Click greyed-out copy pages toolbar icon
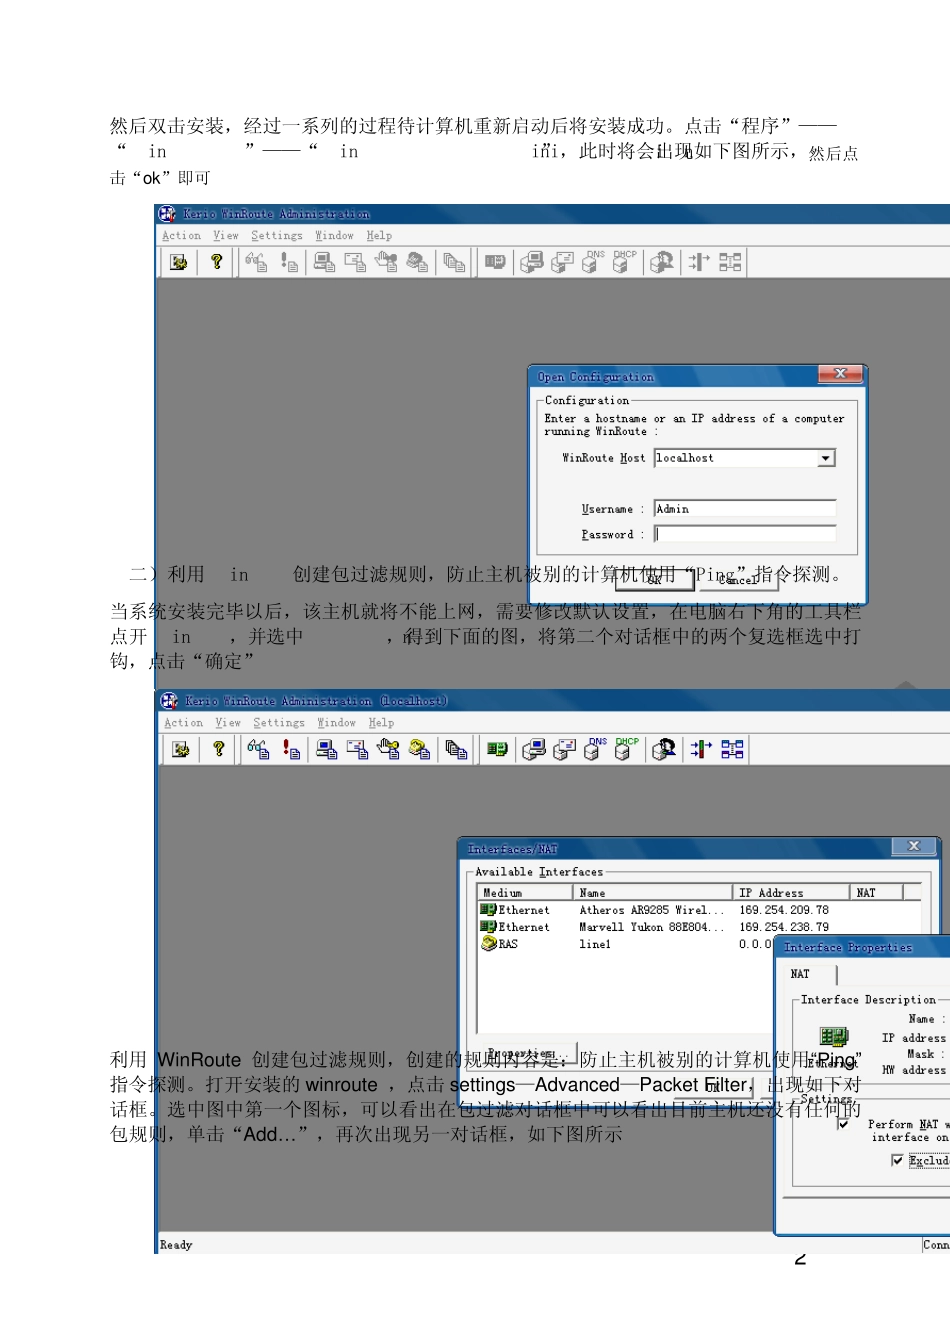The image size is (950, 1344). tap(454, 262)
